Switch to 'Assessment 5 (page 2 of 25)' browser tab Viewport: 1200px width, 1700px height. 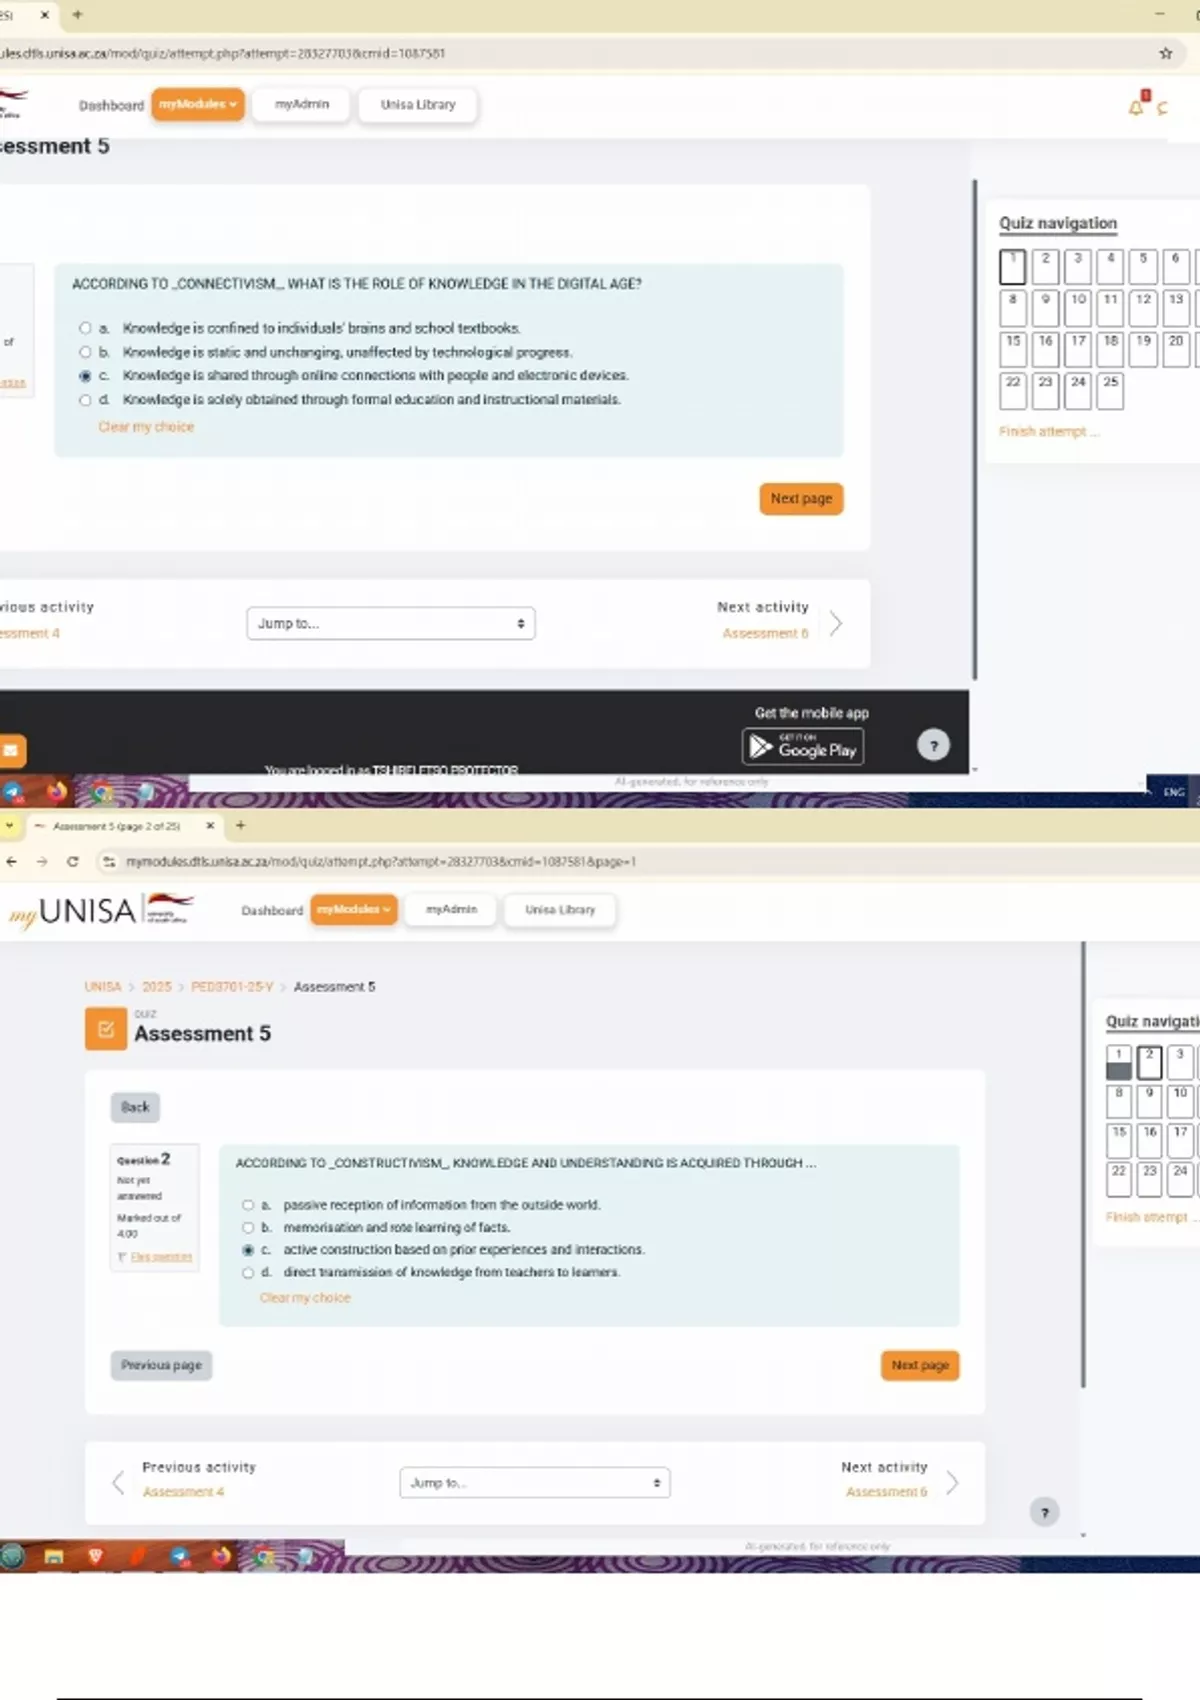[x=117, y=826]
